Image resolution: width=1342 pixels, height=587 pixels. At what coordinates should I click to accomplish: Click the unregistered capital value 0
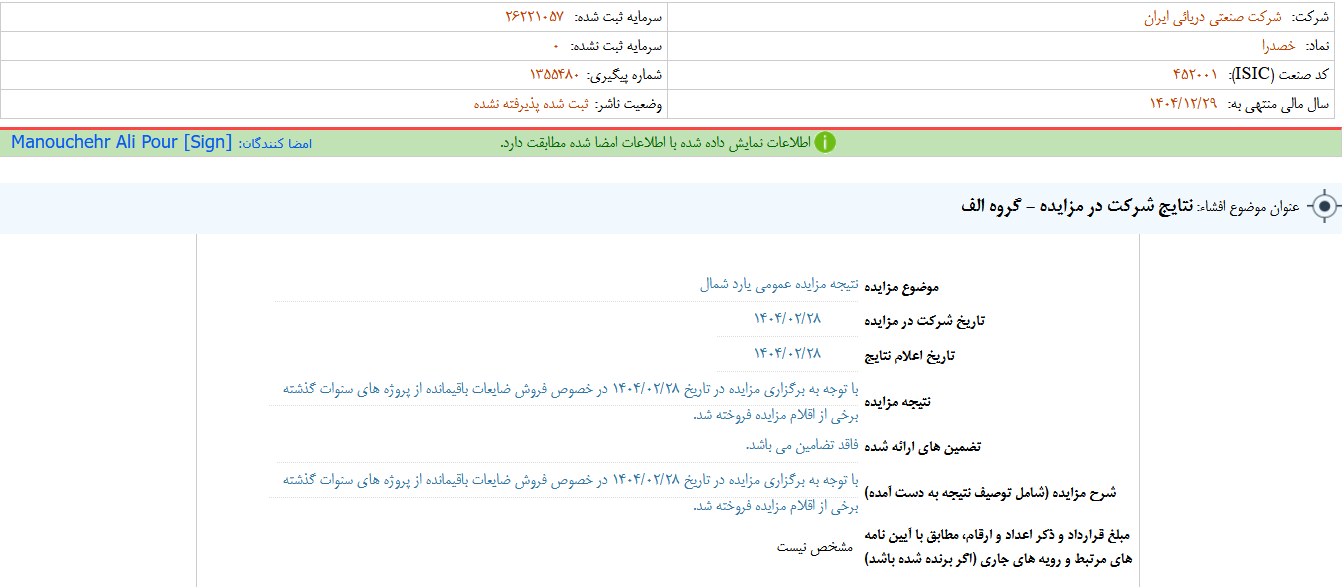click(x=556, y=46)
